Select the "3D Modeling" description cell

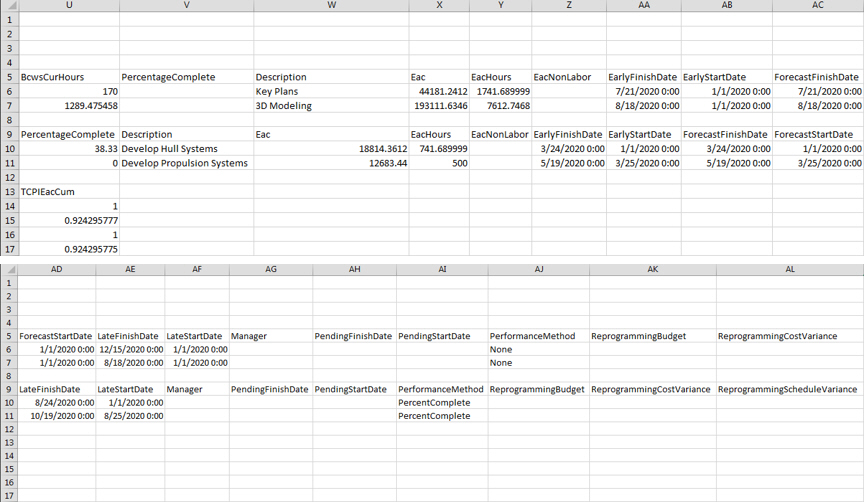284,106
